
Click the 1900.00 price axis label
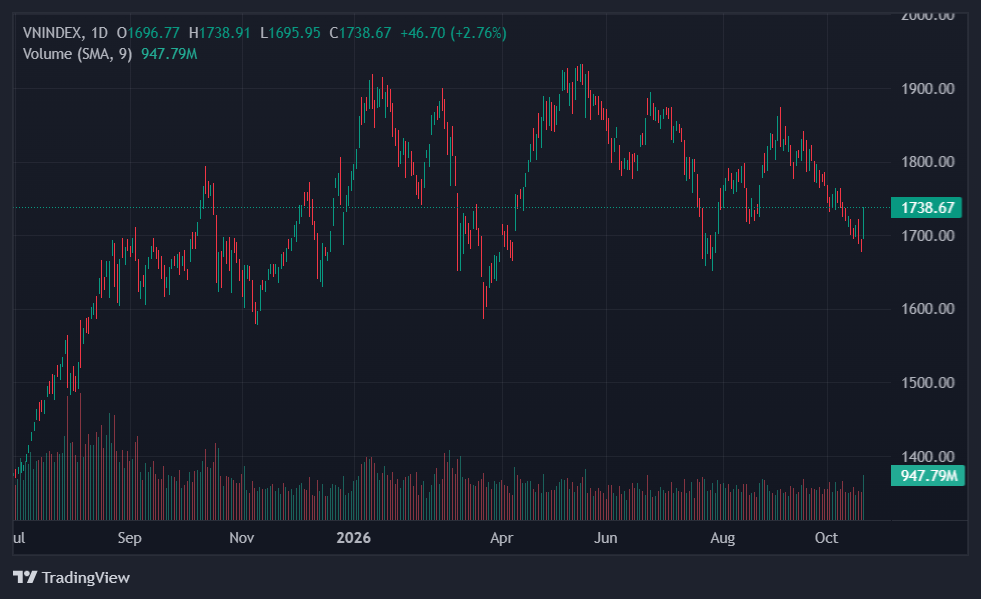coord(927,89)
